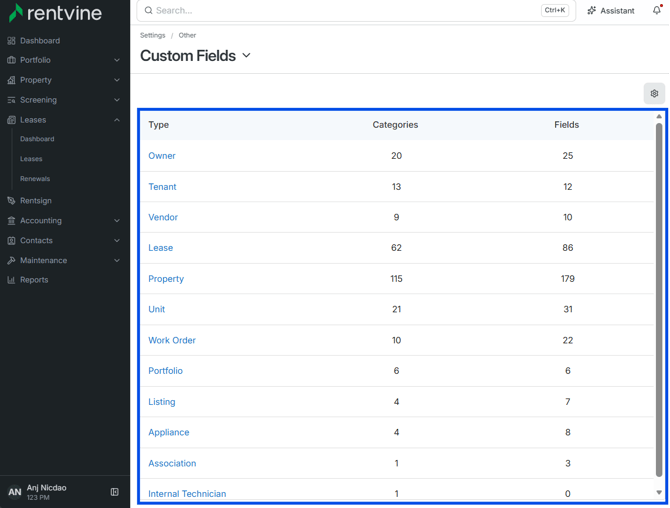This screenshot has height=508, width=670.
Task: Click the Reports chart icon
Action: [12, 280]
